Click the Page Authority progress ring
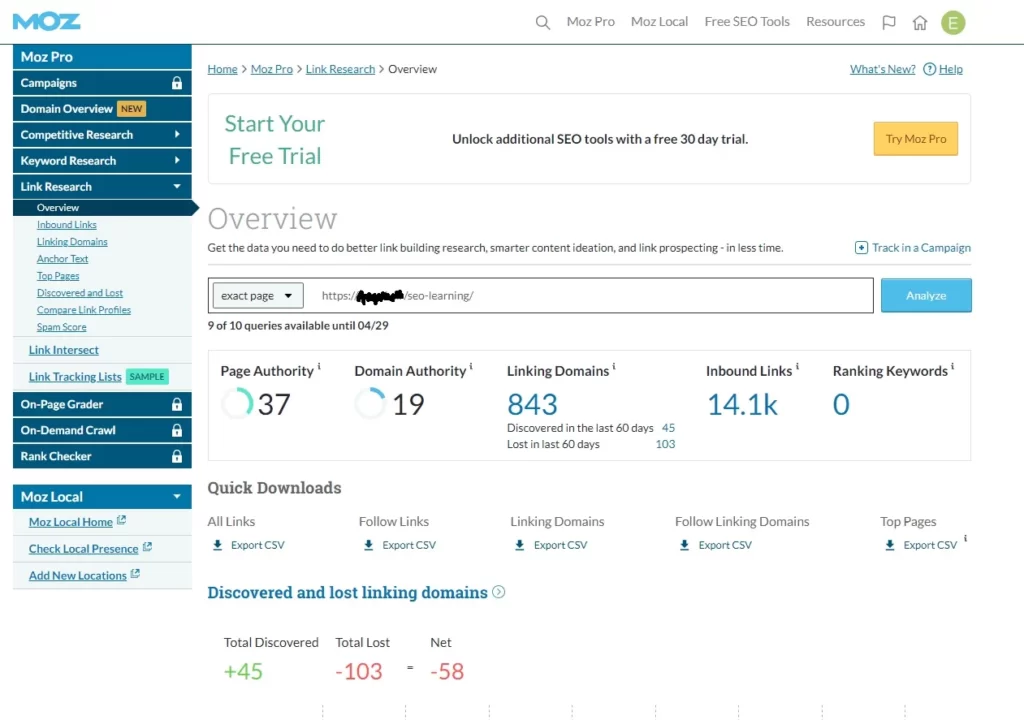 [237, 403]
